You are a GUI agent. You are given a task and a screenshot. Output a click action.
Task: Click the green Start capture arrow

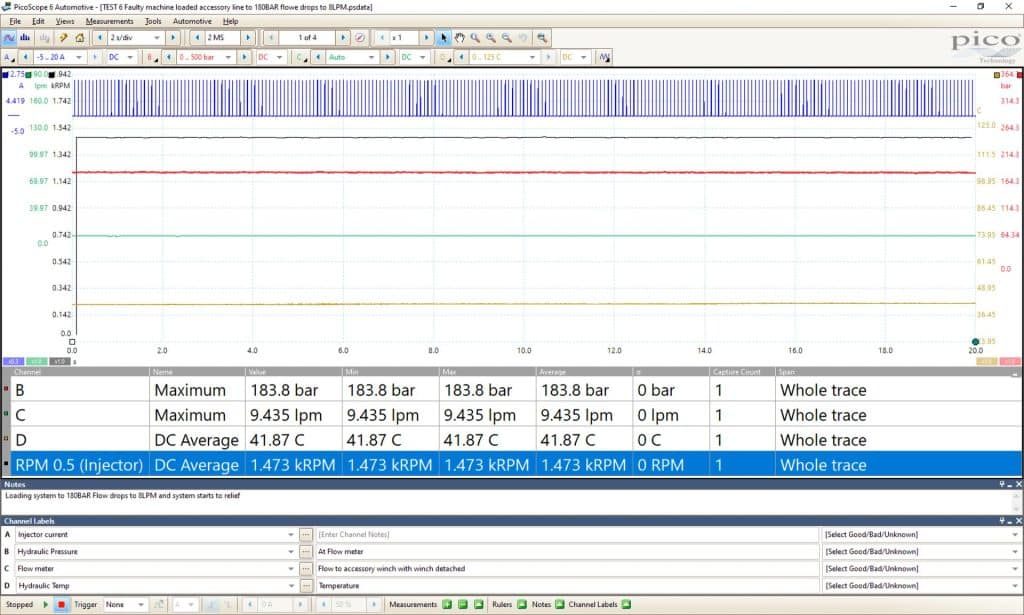point(46,605)
